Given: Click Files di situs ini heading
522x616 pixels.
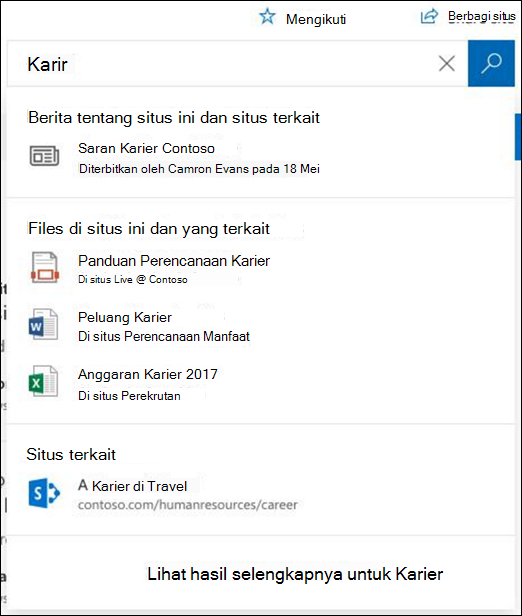Looking at the screenshot, I should [149, 229].
